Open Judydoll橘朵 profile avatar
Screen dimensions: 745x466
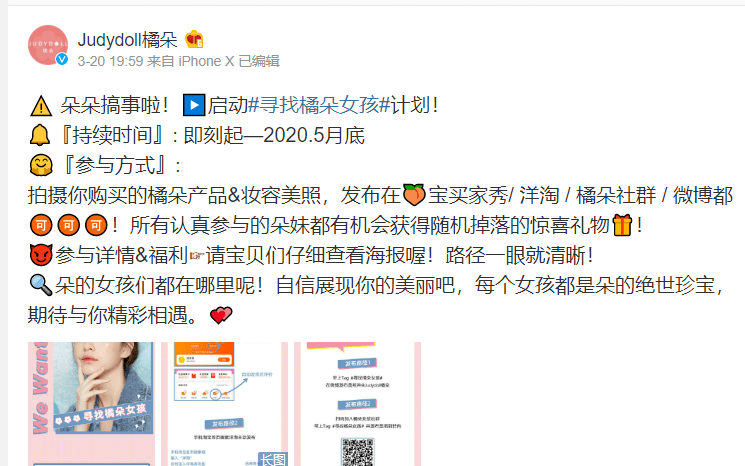point(48,45)
